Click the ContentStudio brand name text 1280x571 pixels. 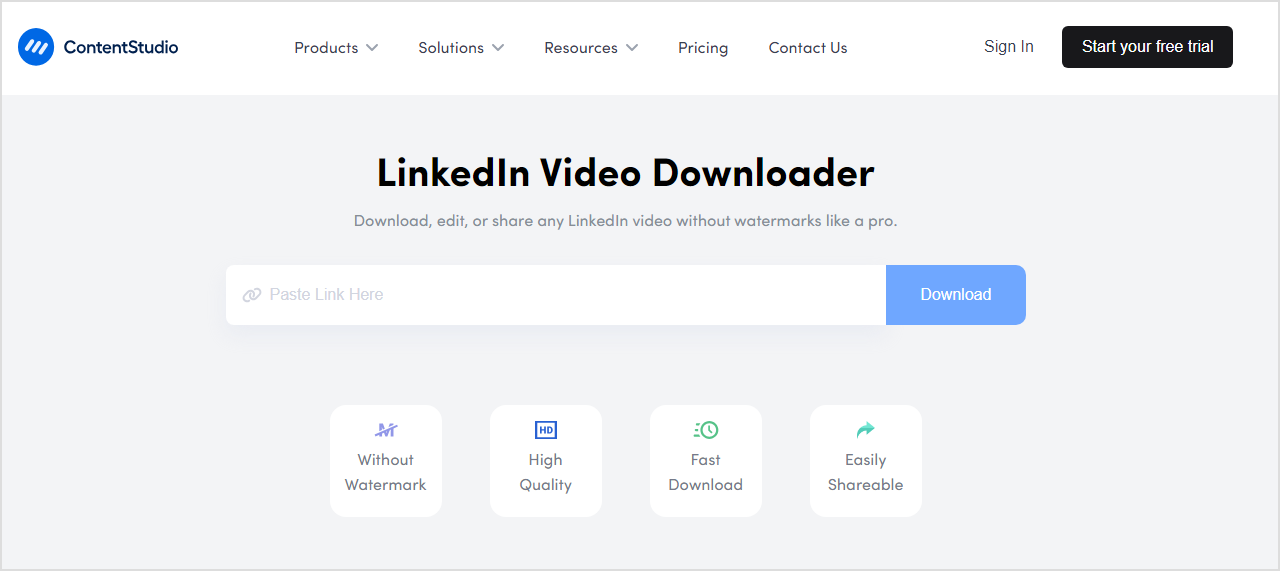(x=121, y=47)
